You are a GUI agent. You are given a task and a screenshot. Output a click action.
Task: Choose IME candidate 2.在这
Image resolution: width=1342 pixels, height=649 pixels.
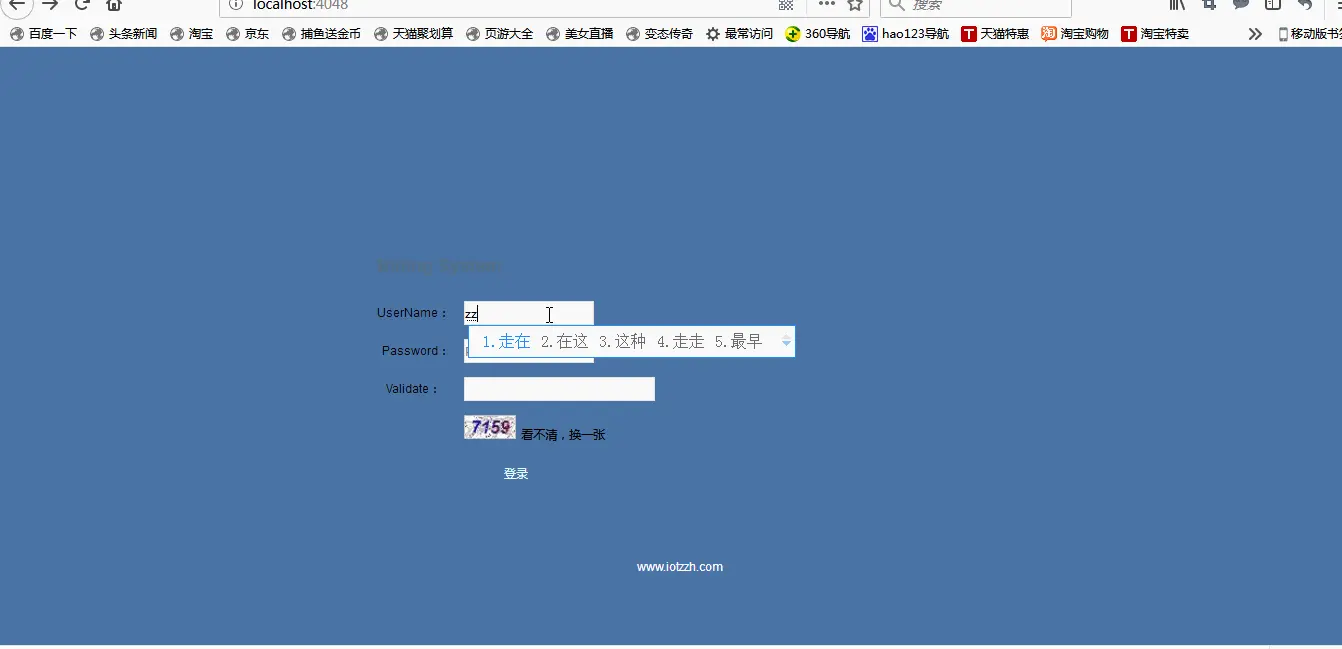[564, 342]
